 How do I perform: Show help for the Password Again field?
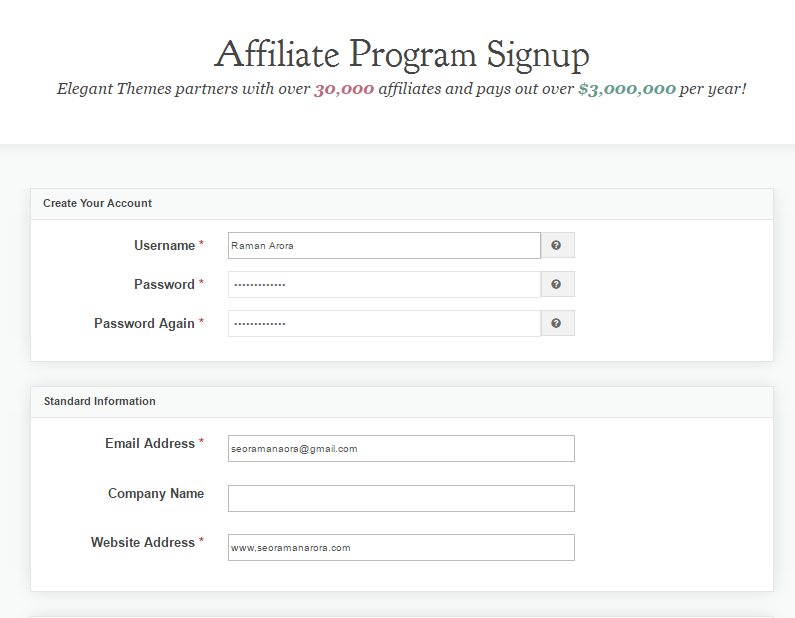(x=557, y=323)
